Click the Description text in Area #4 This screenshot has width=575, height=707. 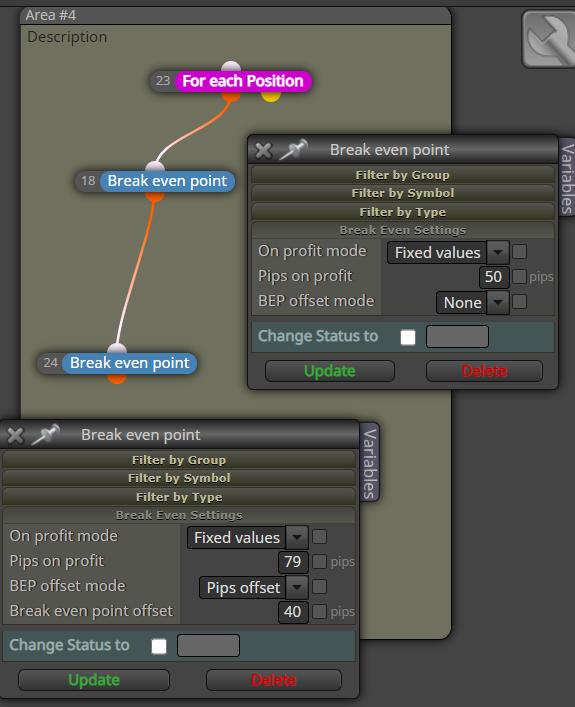point(67,37)
